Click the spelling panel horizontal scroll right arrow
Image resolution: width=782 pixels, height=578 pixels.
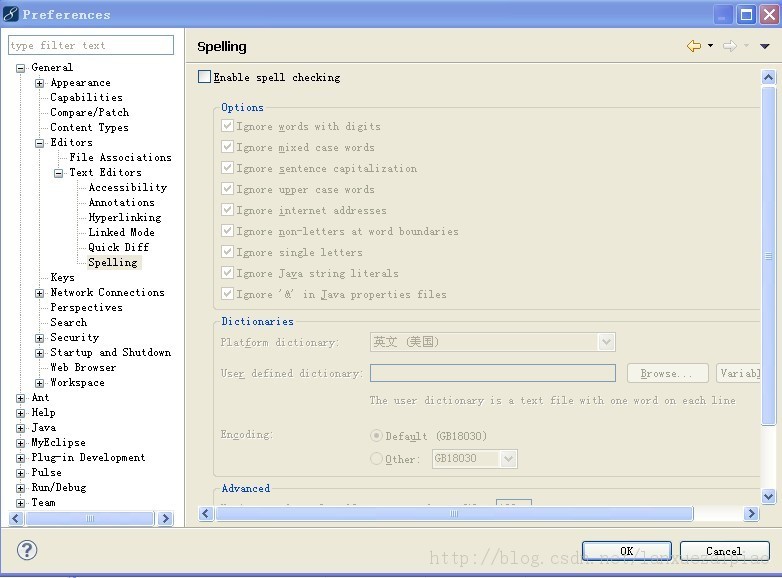(x=751, y=513)
